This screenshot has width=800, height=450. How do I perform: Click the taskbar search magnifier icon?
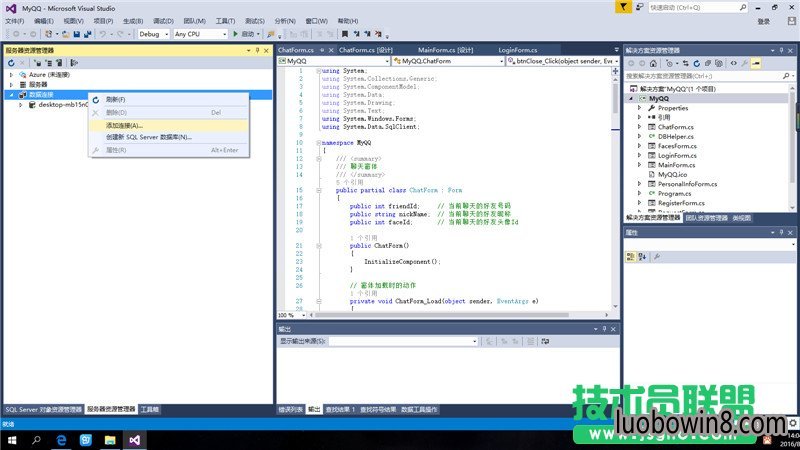(36, 440)
